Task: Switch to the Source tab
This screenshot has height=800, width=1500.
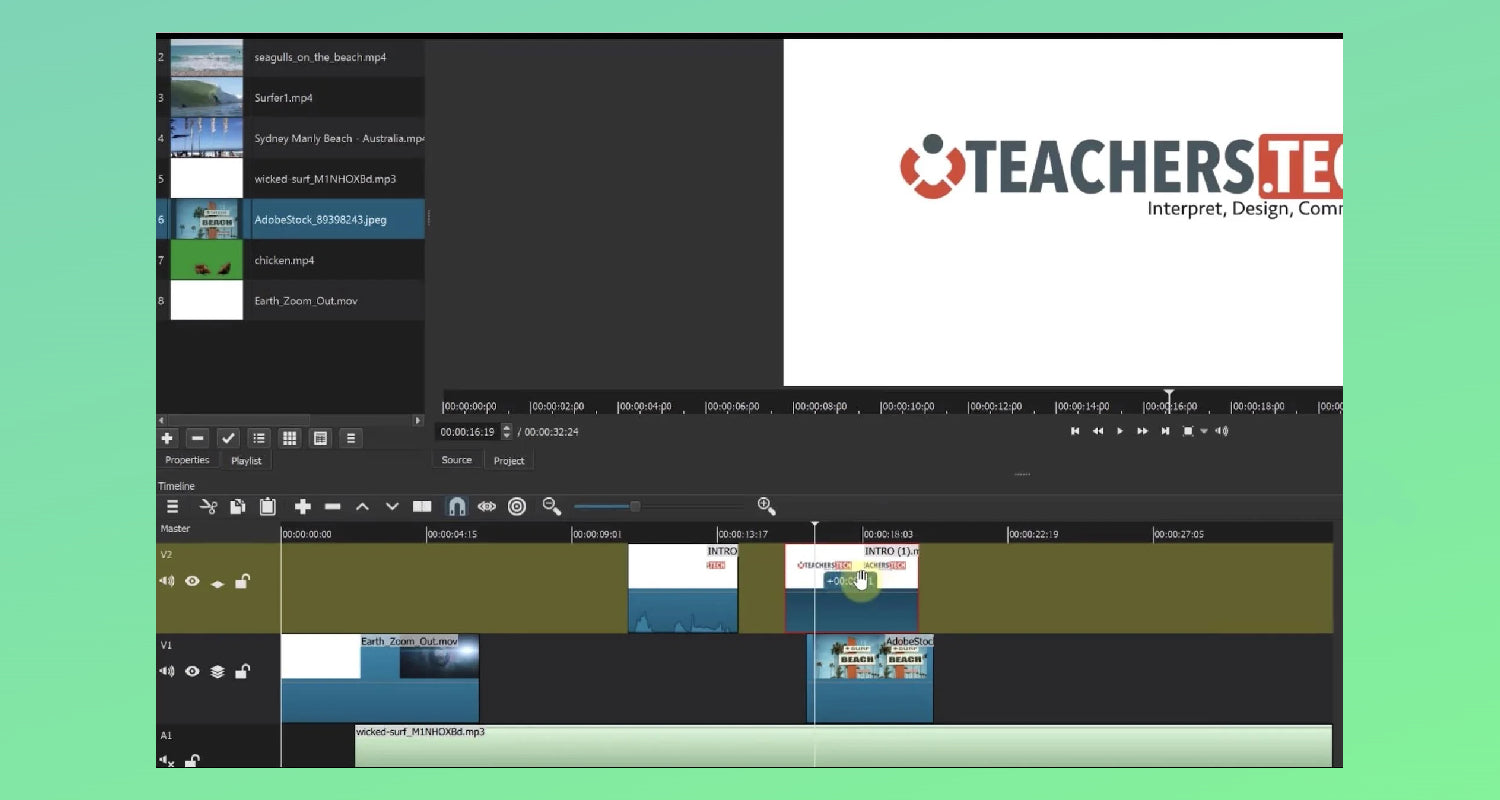Action: point(457,460)
